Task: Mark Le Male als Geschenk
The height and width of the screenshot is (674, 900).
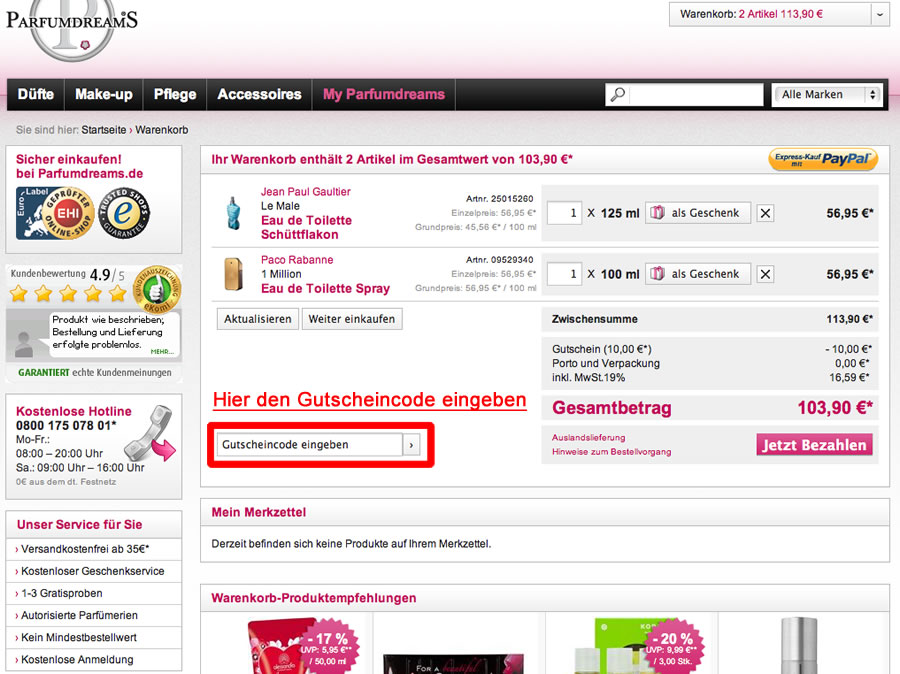Action: tap(698, 213)
